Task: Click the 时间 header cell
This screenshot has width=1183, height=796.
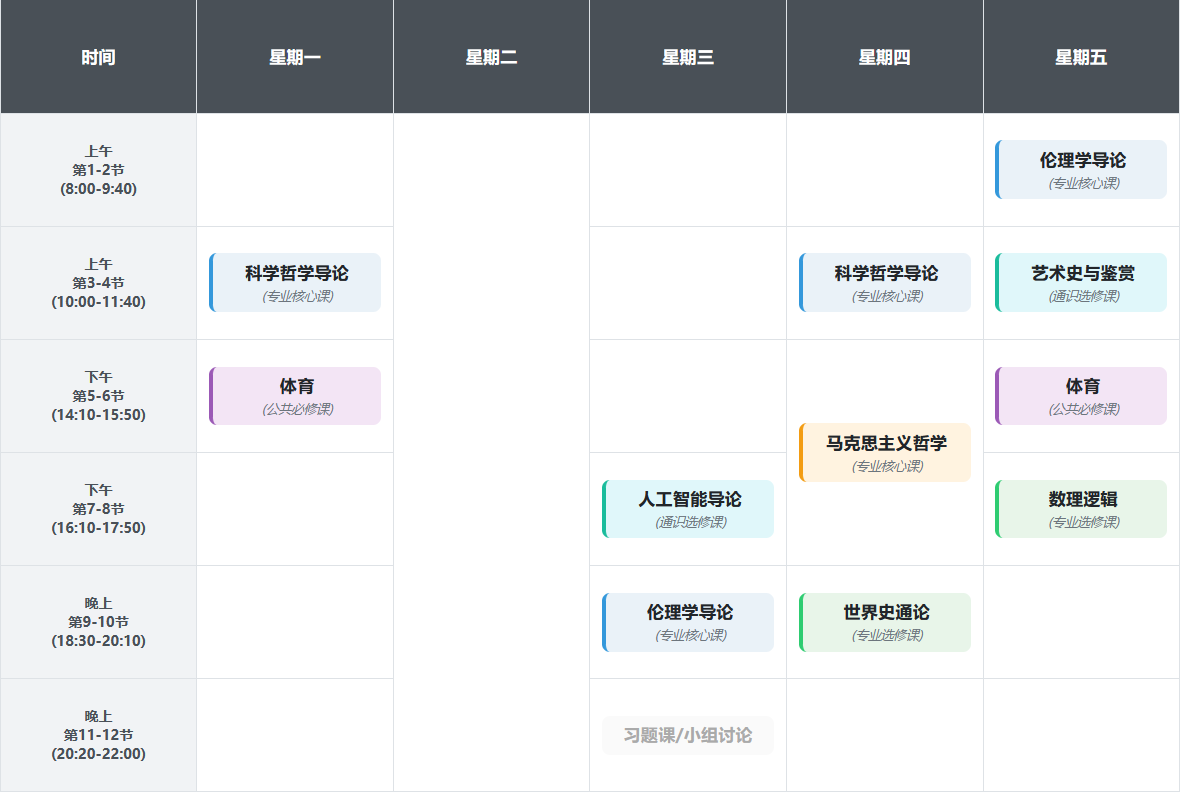Action: point(98,57)
